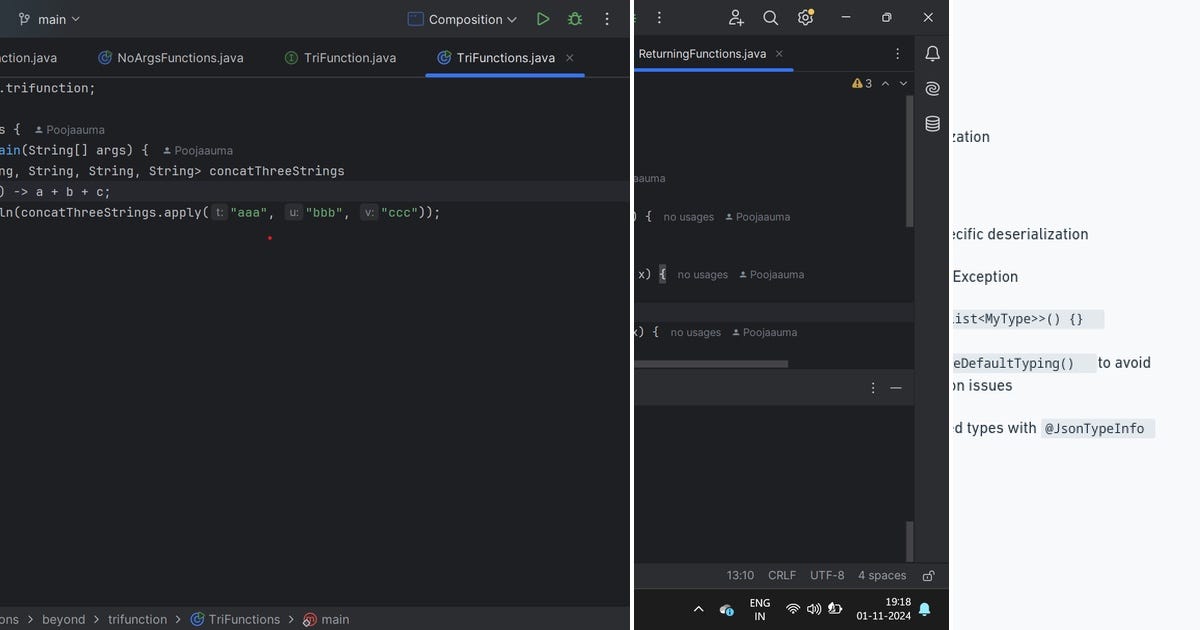Image resolution: width=1200 pixels, height=630 pixels.
Task: Open more options three-dots left of Code With Me
Action: (657, 17)
